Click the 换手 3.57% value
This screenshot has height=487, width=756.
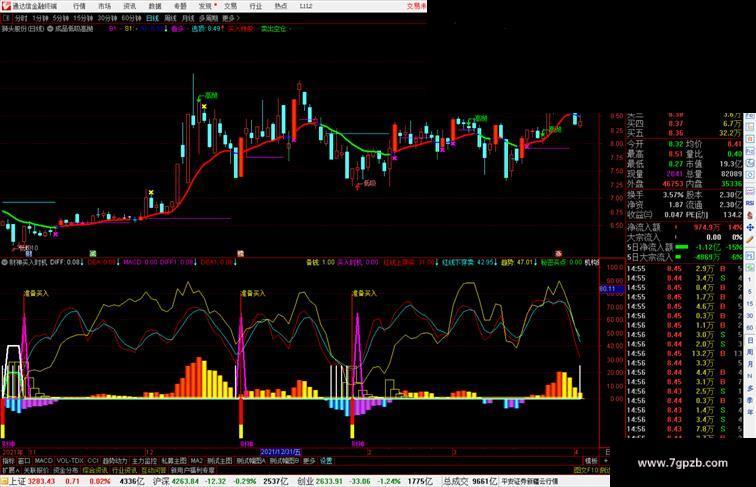[673, 195]
